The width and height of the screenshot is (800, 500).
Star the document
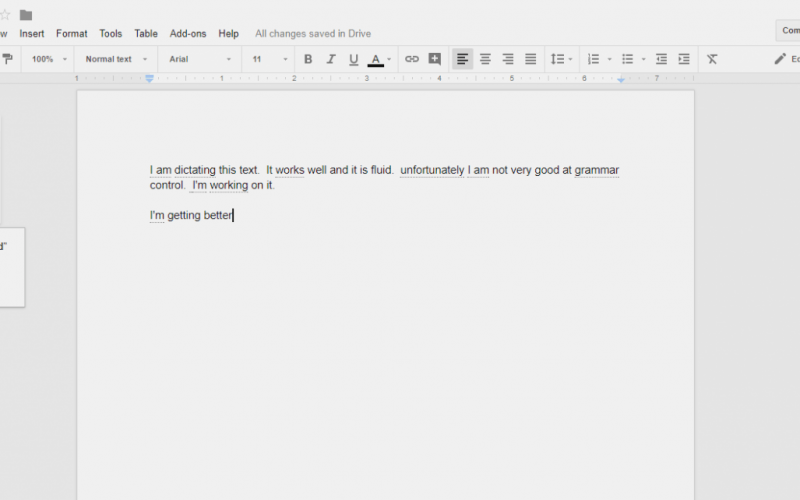point(5,15)
